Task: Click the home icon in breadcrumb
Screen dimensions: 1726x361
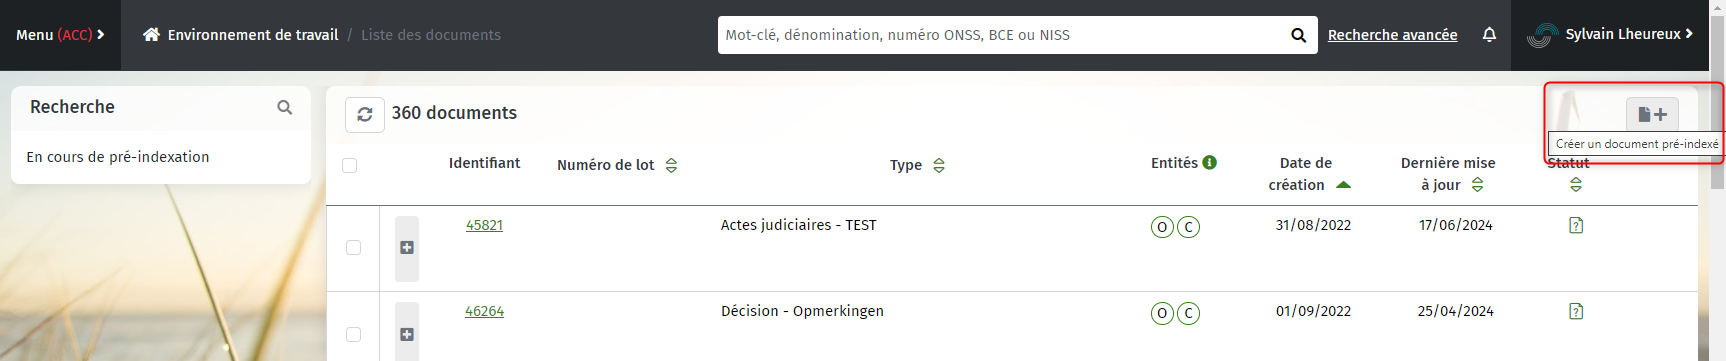Action: (x=151, y=34)
